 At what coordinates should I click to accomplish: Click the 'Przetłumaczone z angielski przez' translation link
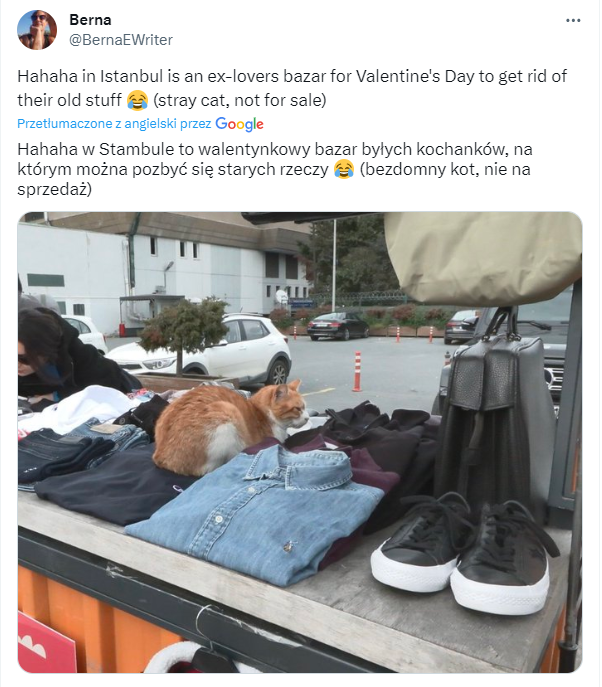(114, 124)
